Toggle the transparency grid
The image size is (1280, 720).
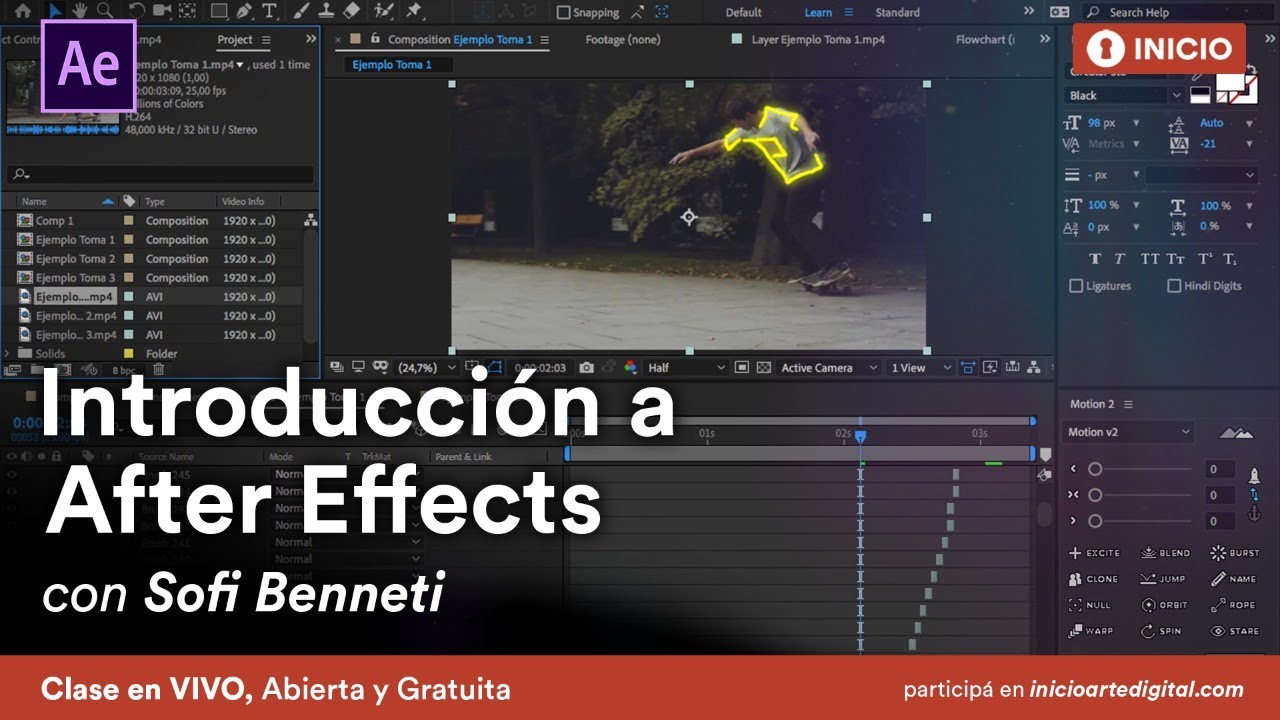pos(764,368)
